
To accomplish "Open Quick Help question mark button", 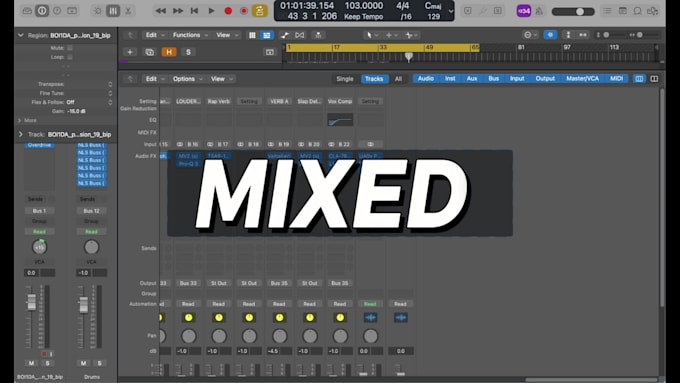I will pyautogui.click(x=57, y=11).
